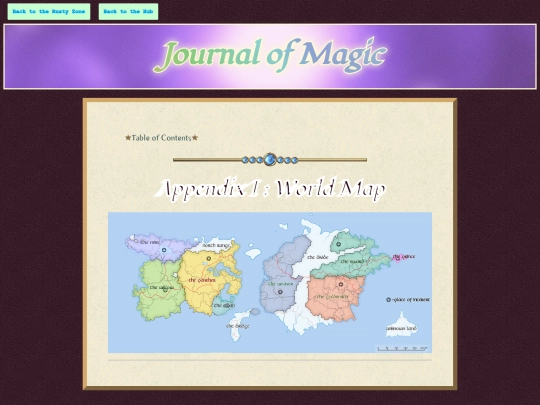Screen dimensions: 540x405
Task: Open the Table of Contents link
Action: [162, 138]
